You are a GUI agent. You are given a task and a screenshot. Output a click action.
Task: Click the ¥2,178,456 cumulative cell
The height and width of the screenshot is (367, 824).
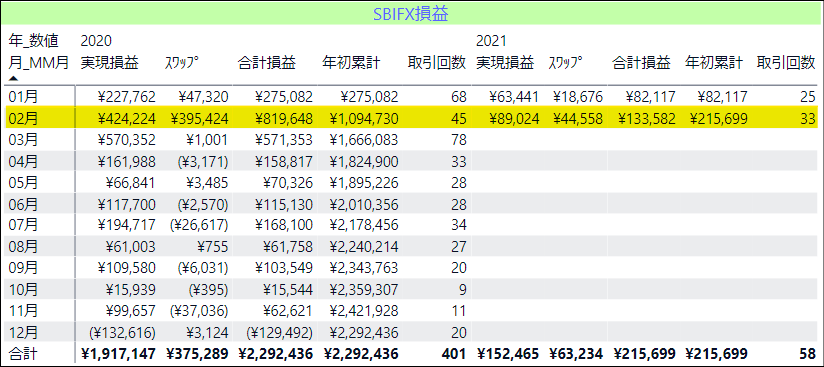coord(364,226)
